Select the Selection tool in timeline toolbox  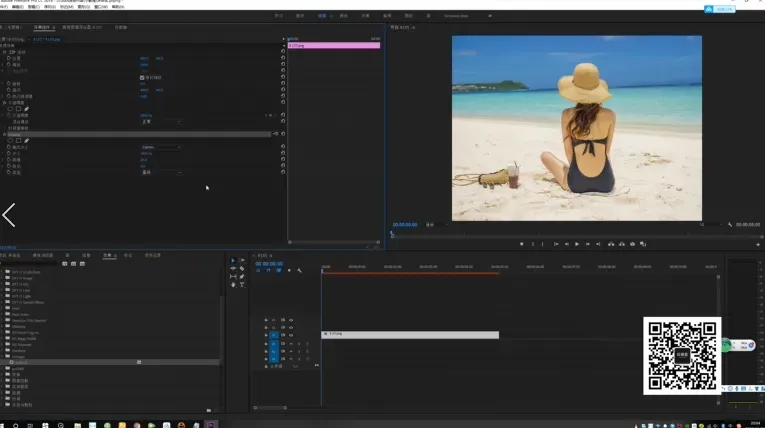pos(233,261)
